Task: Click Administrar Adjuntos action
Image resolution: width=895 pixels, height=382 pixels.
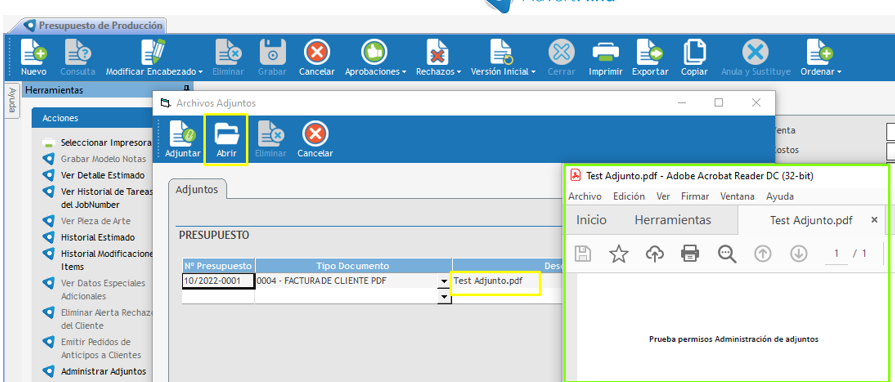Action: 103,371
